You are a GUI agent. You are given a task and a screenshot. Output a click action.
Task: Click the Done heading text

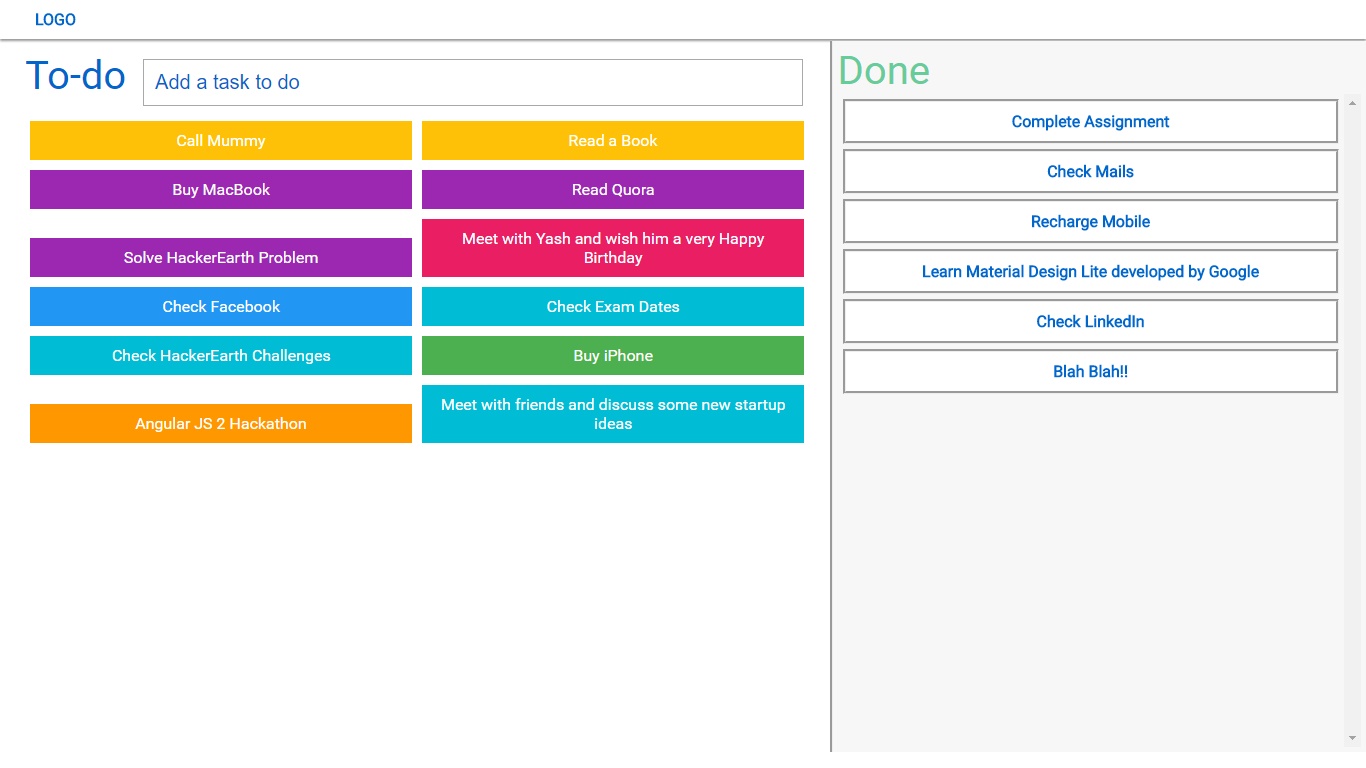tap(884, 70)
